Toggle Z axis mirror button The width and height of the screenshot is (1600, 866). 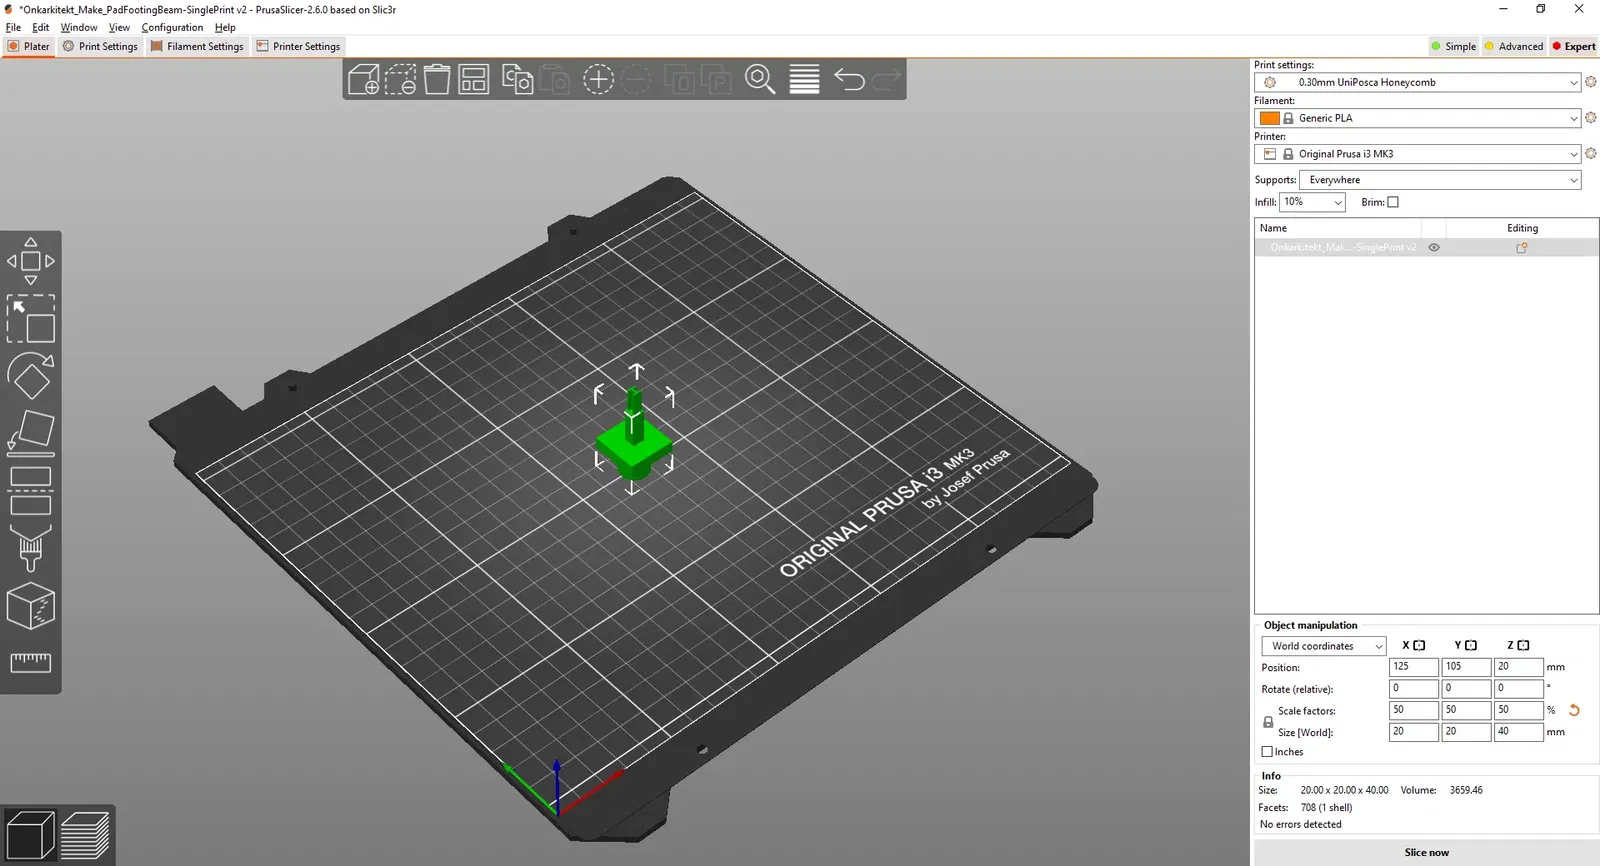(x=1523, y=646)
